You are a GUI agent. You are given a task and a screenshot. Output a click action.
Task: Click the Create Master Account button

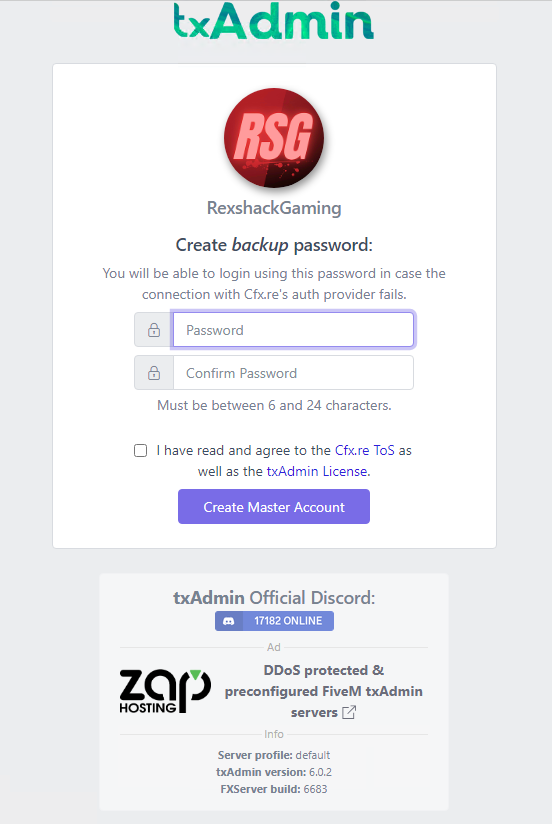click(x=274, y=507)
